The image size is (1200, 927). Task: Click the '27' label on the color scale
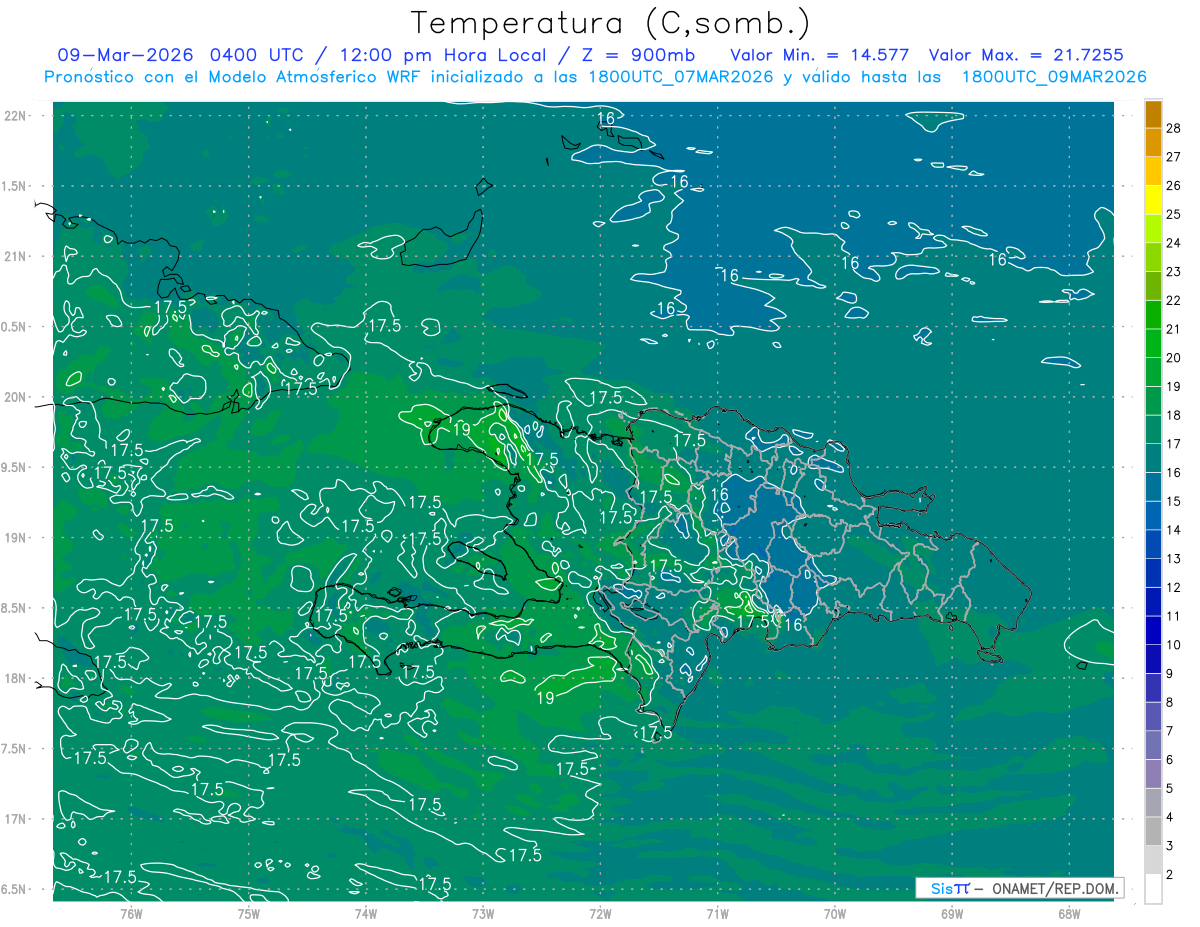coord(1174,157)
